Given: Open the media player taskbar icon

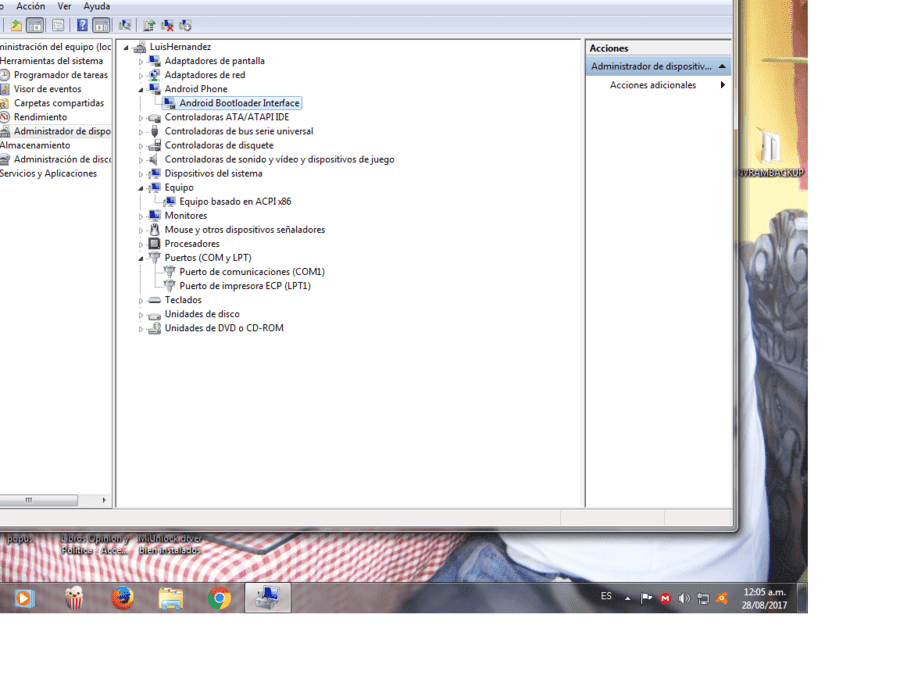Looking at the screenshot, I should (x=24, y=598).
